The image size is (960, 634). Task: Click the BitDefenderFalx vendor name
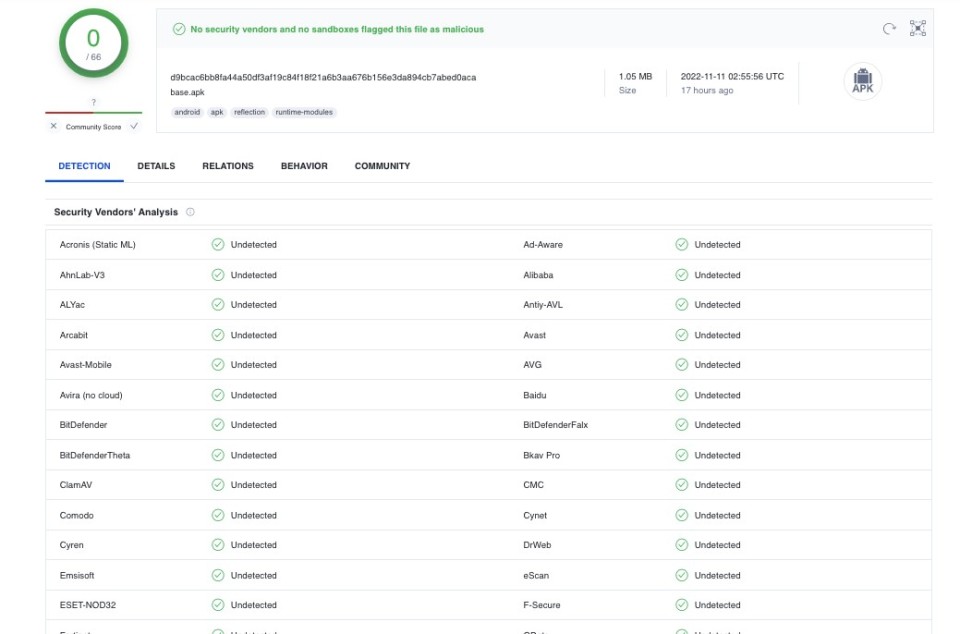coord(556,425)
